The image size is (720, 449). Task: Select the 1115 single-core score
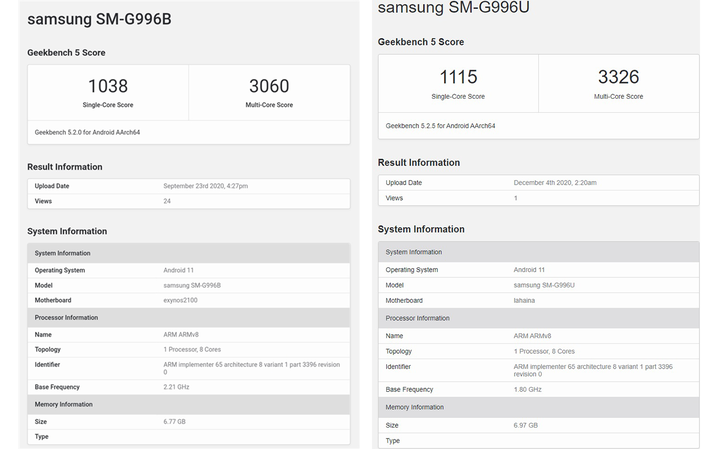pyautogui.click(x=458, y=77)
